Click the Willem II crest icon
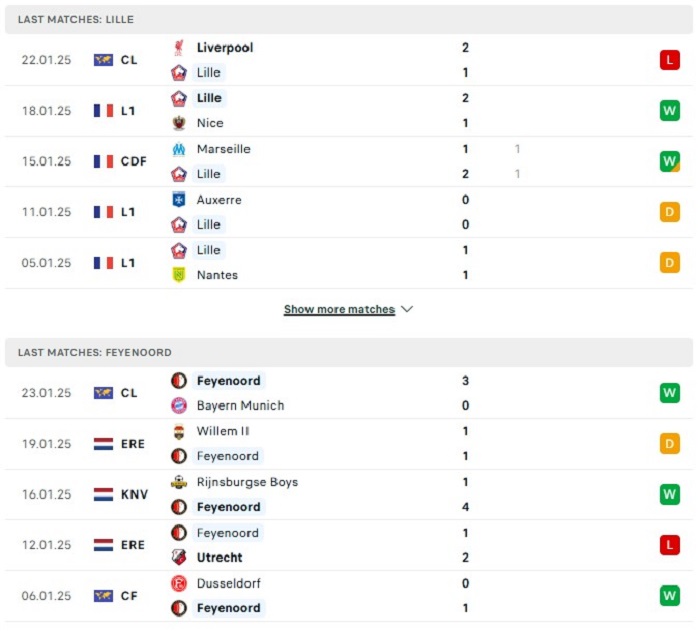 [179, 431]
